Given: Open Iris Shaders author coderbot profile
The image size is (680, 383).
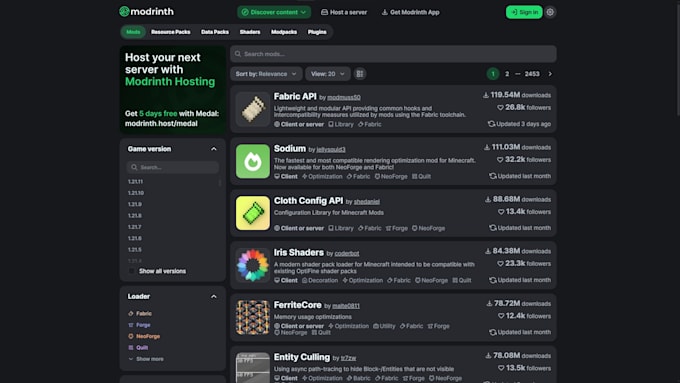Looking at the screenshot, I should pyautogui.click(x=347, y=253).
